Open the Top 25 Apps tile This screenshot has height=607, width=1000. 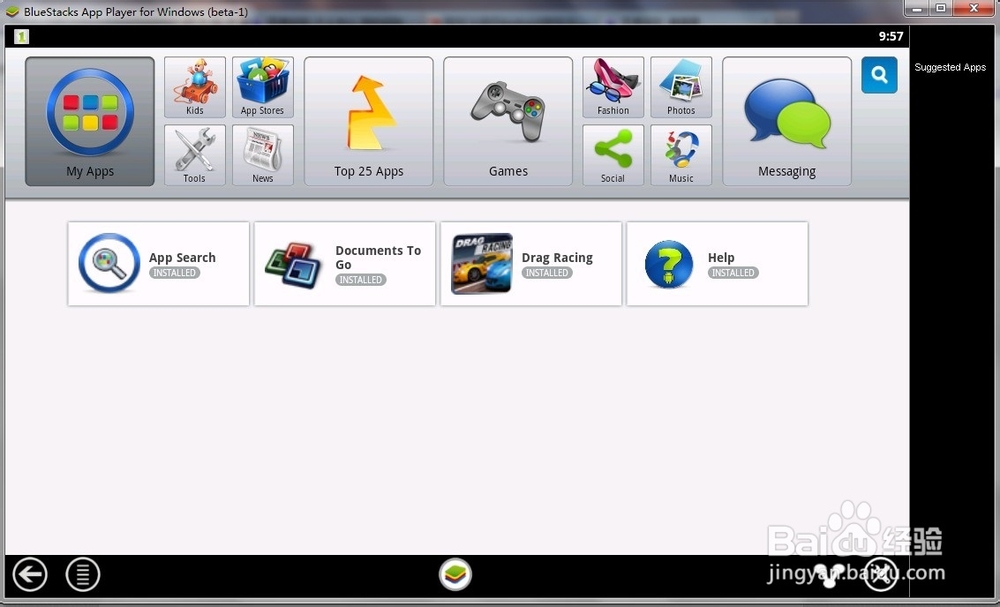pos(369,121)
